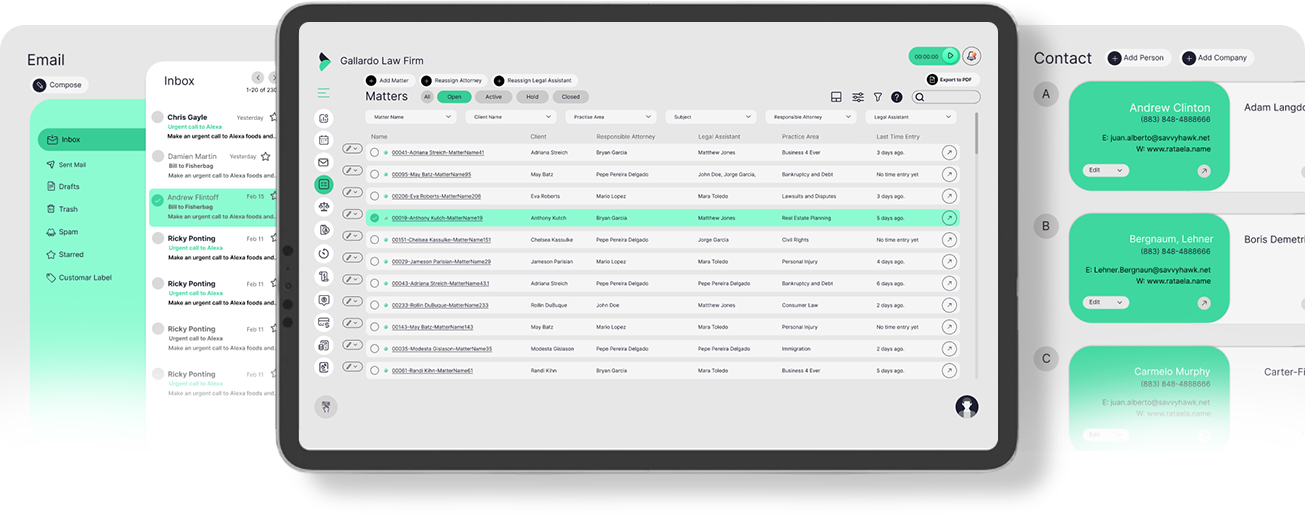The height and width of the screenshot is (515, 1305).
Task: Select checkbox for 00095-May Batz matter
Action: click(x=375, y=174)
